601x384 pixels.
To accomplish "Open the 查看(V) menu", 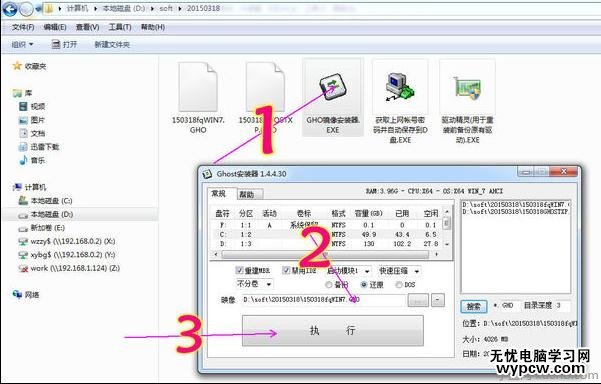I will [x=87, y=27].
